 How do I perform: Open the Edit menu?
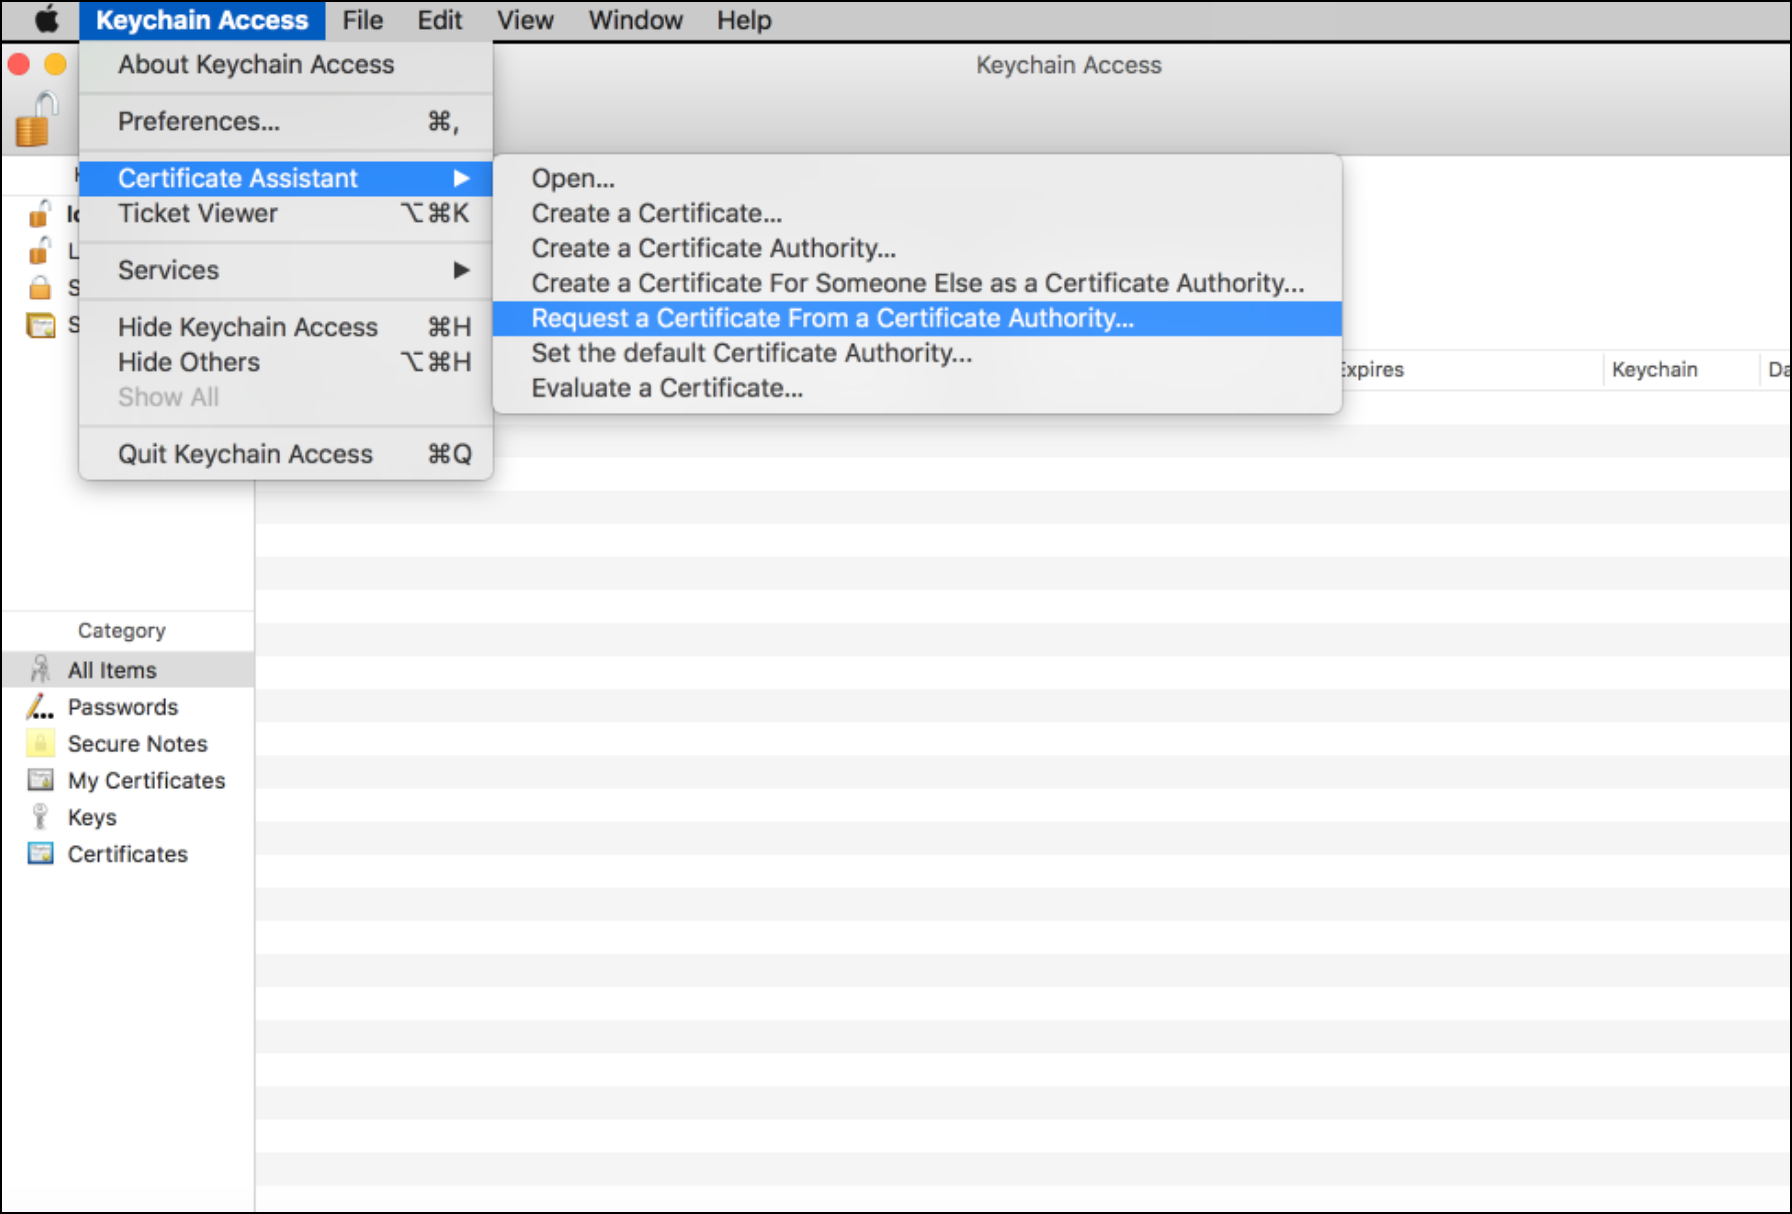(440, 20)
